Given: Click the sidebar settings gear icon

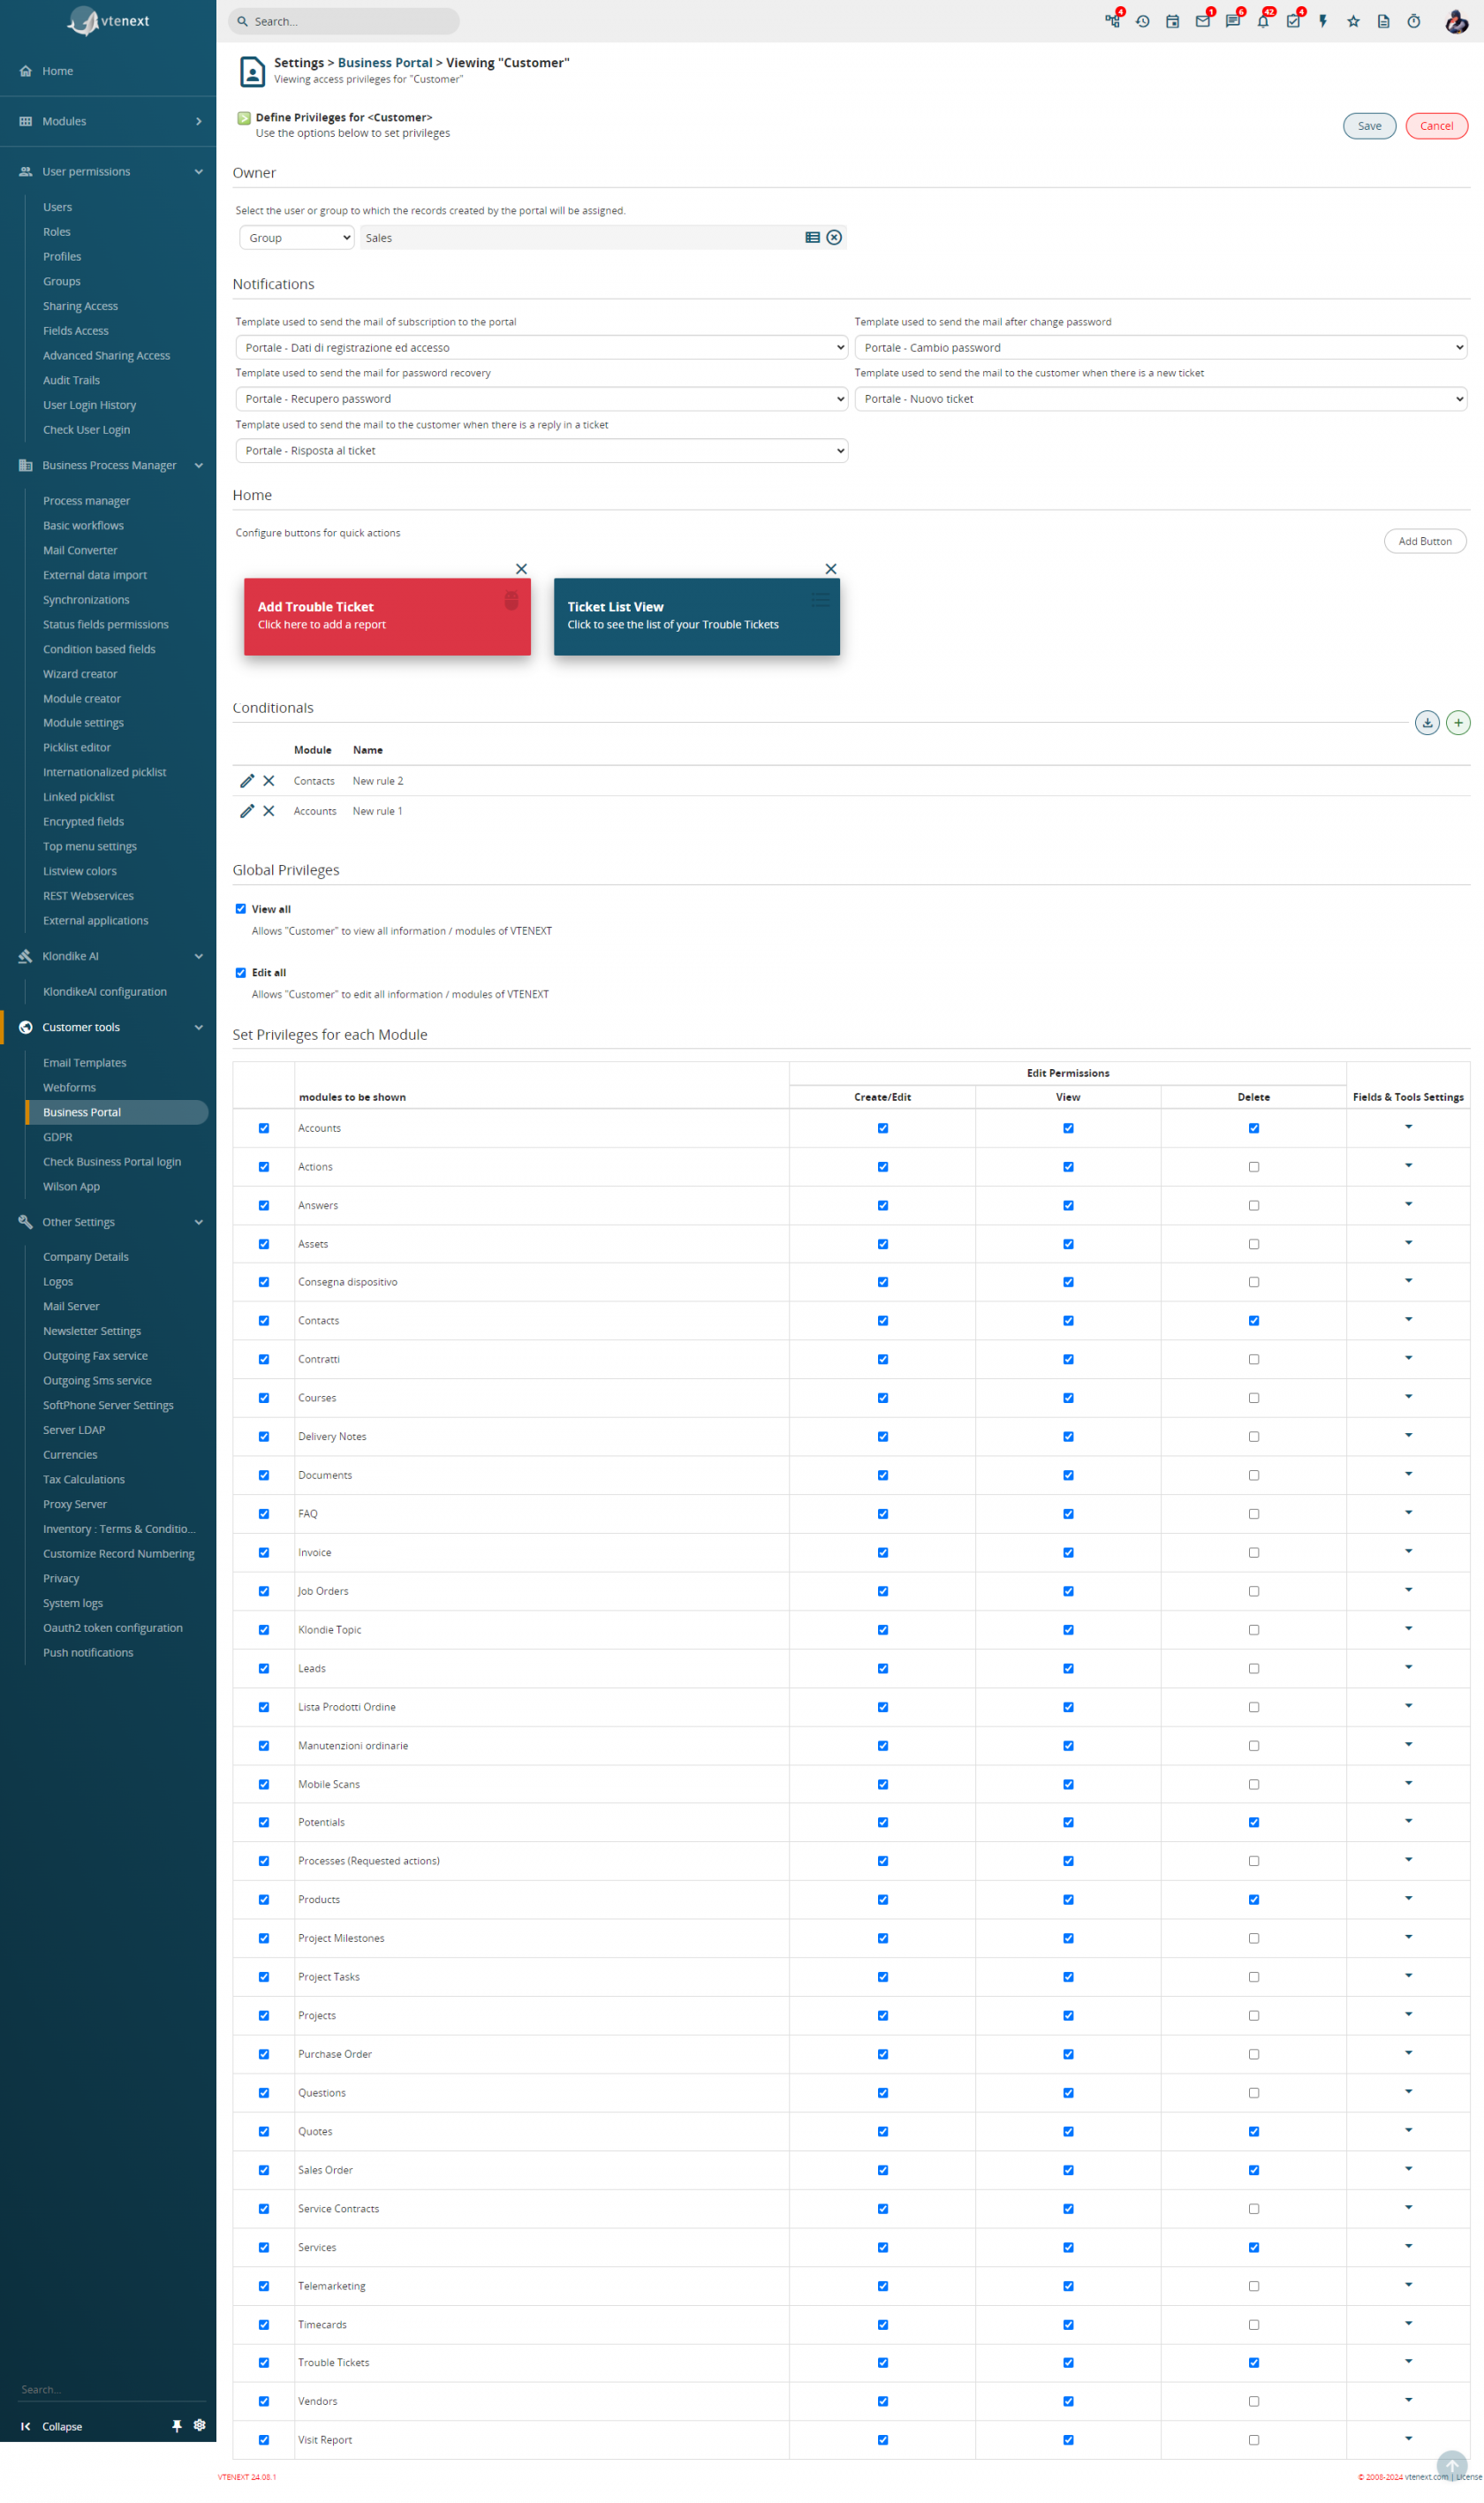Looking at the screenshot, I should 199,2425.
